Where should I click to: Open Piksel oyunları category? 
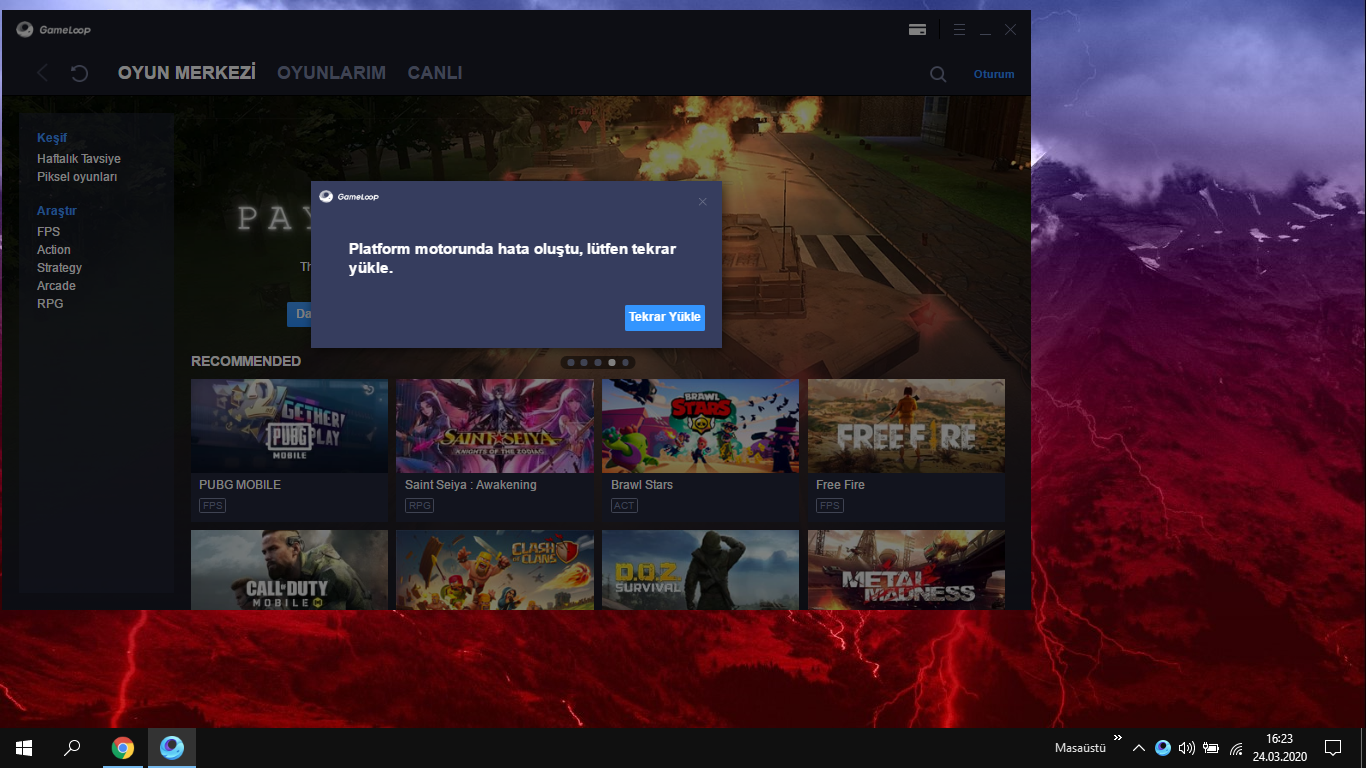[x=77, y=177]
